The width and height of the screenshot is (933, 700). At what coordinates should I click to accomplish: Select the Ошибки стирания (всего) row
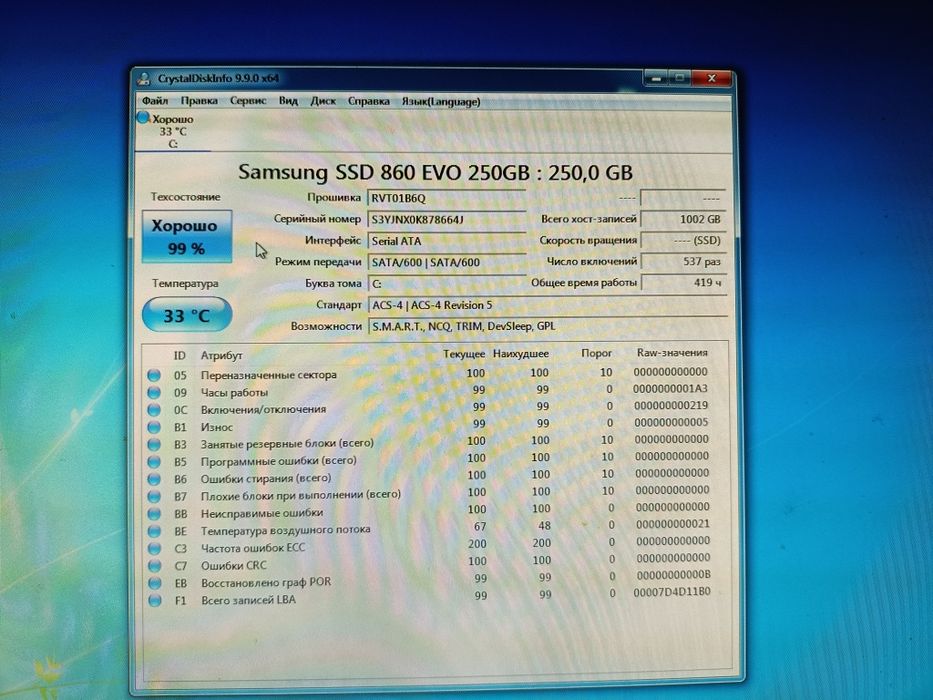tap(428, 477)
